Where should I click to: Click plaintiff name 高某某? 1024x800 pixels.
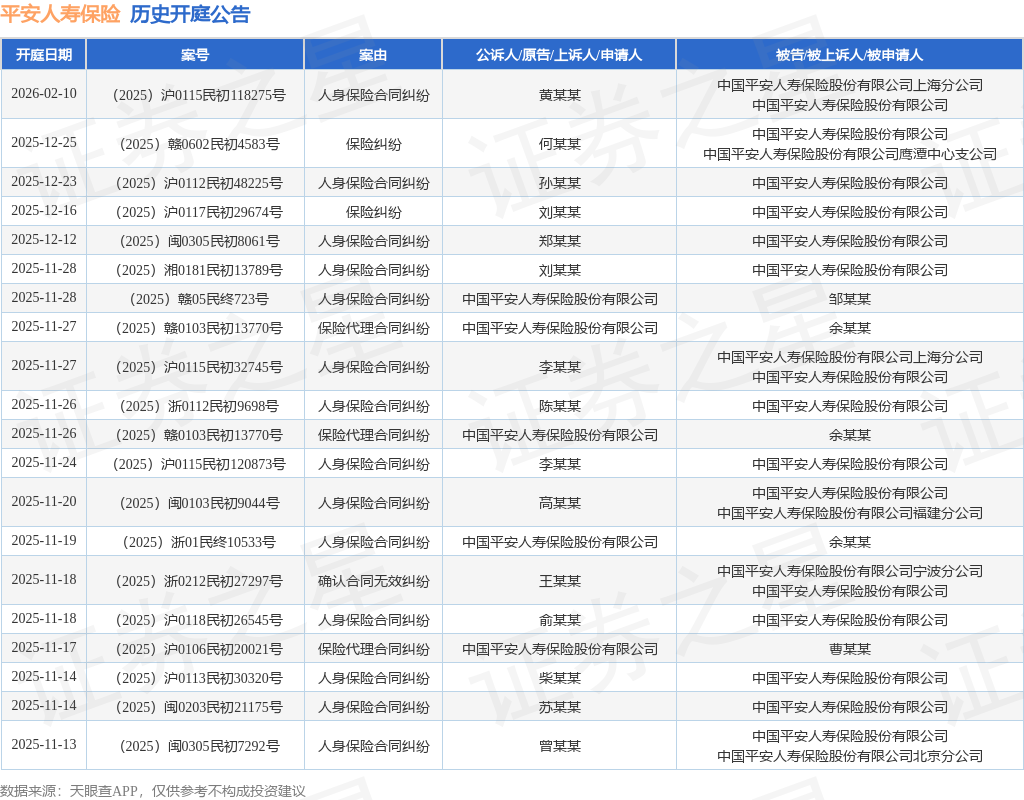[560, 504]
